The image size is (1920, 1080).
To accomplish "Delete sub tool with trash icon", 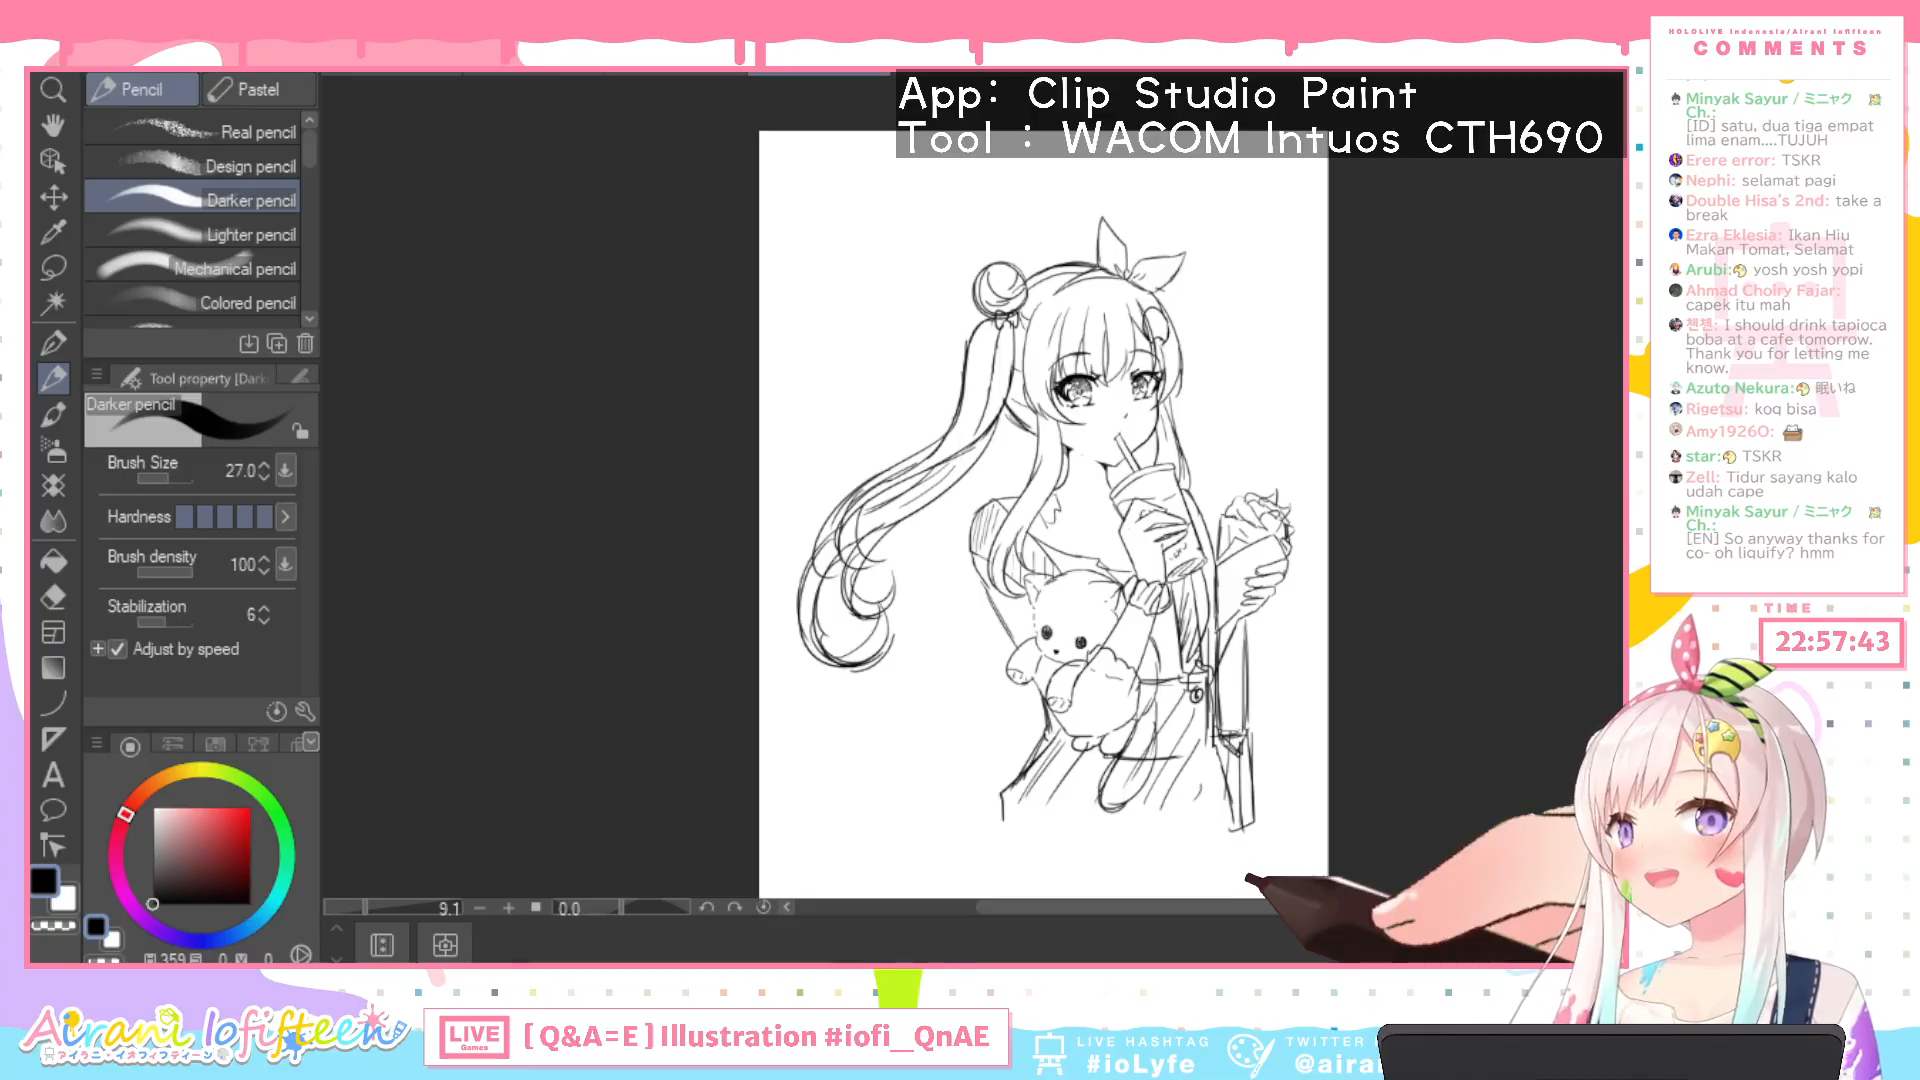I will click(305, 344).
